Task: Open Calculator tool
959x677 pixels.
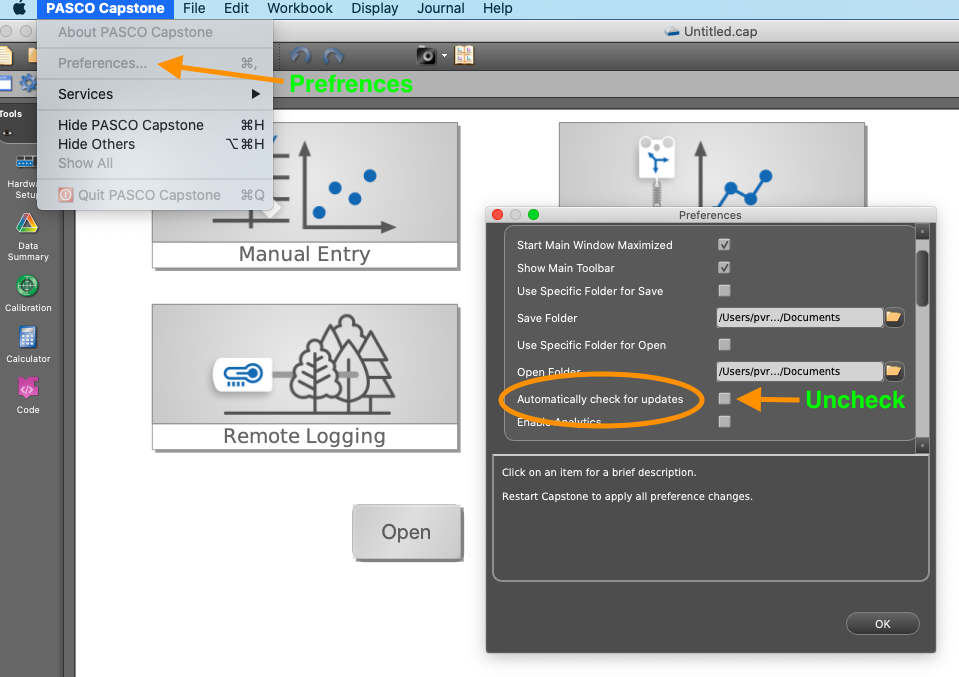Action: point(28,344)
